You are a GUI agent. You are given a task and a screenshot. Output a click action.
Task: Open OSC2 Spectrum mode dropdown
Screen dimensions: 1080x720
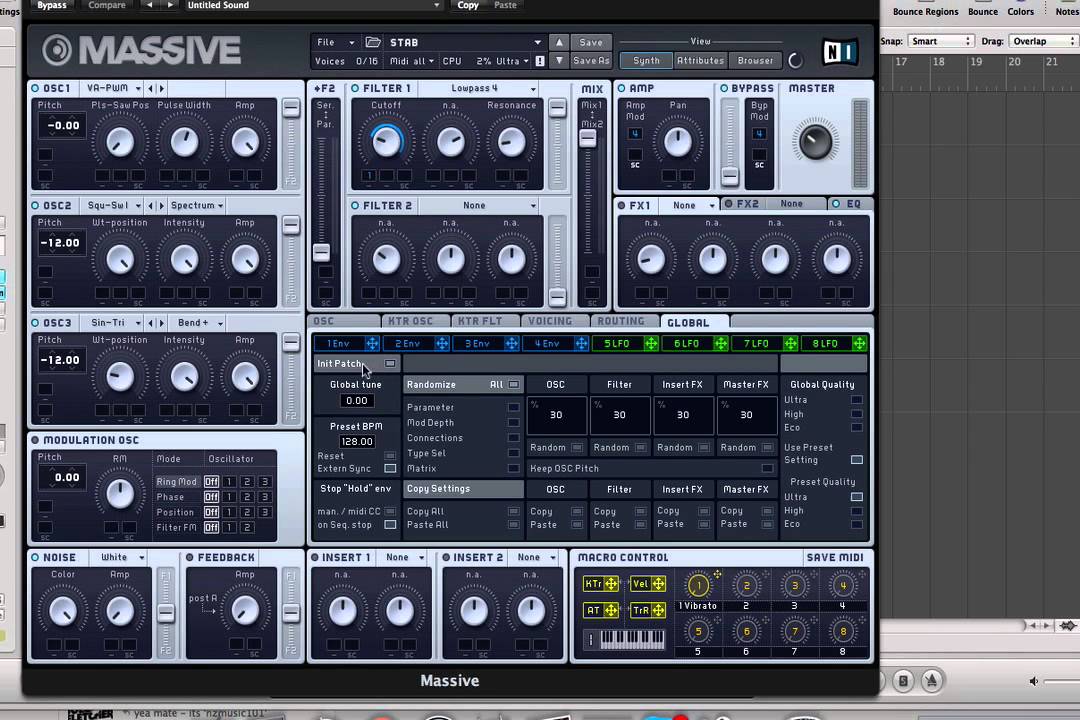[197, 206]
